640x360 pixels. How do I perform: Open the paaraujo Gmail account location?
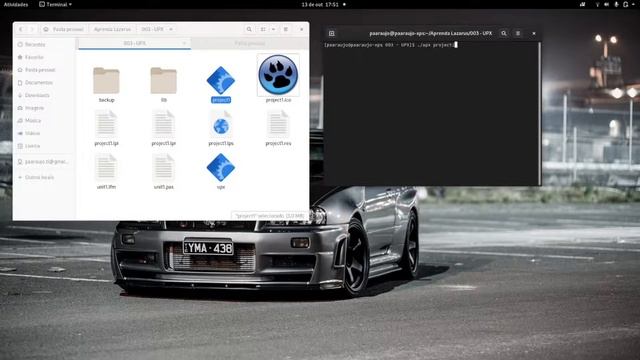tap(44, 162)
